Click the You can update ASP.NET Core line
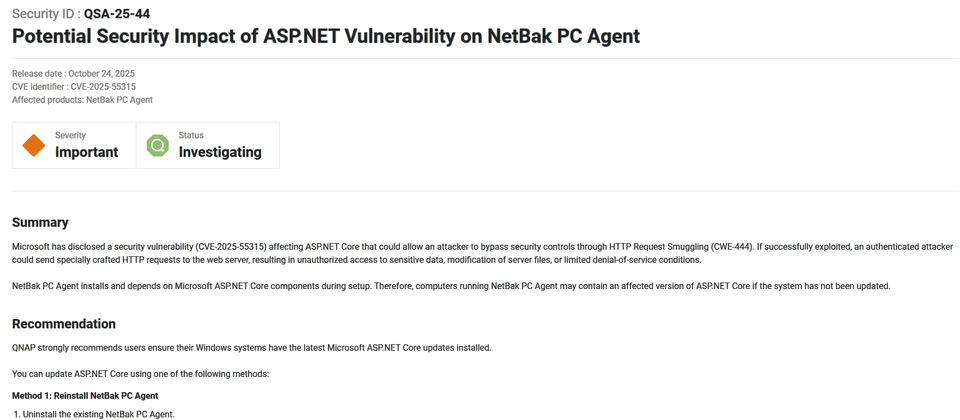 [x=141, y=374]
